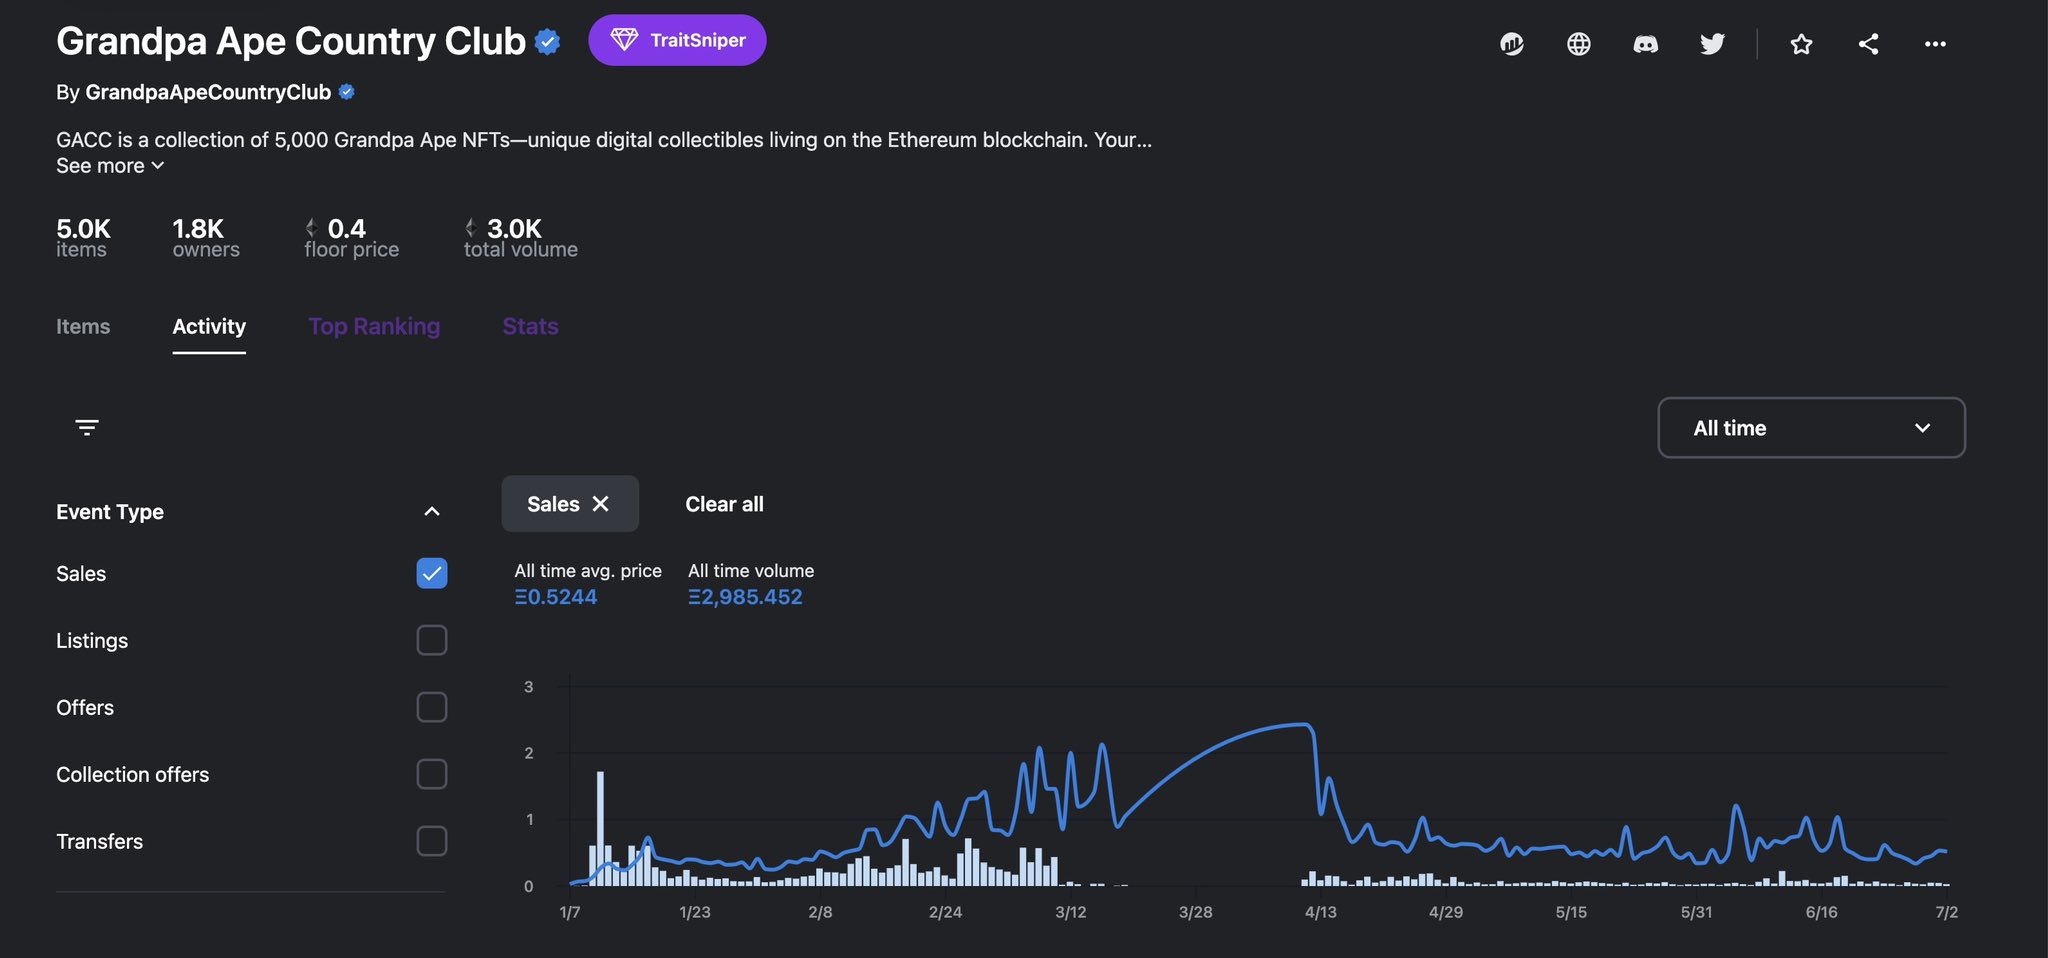Go to the Stats tab
This screenshot has width=2048, height=958.
[530, 326]
